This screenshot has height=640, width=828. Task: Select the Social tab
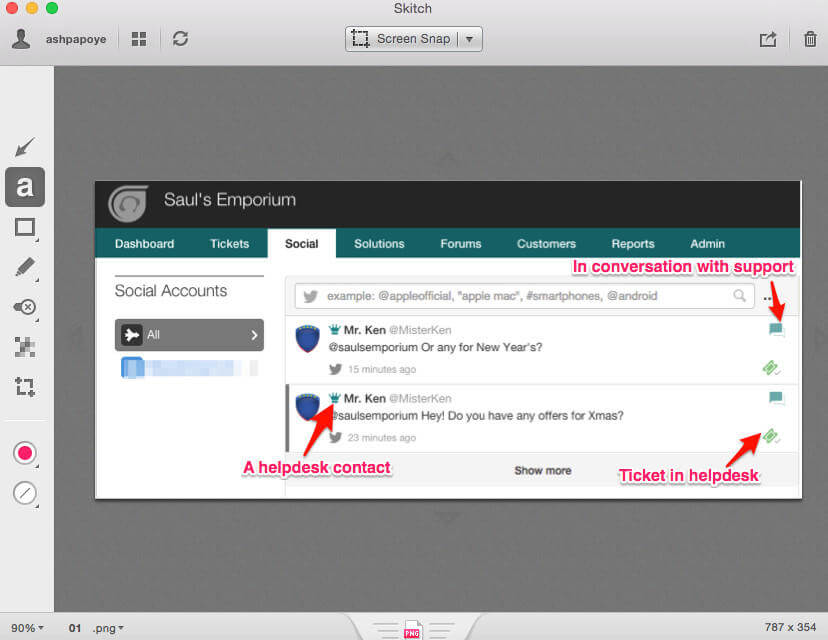[x=302, y=243]
